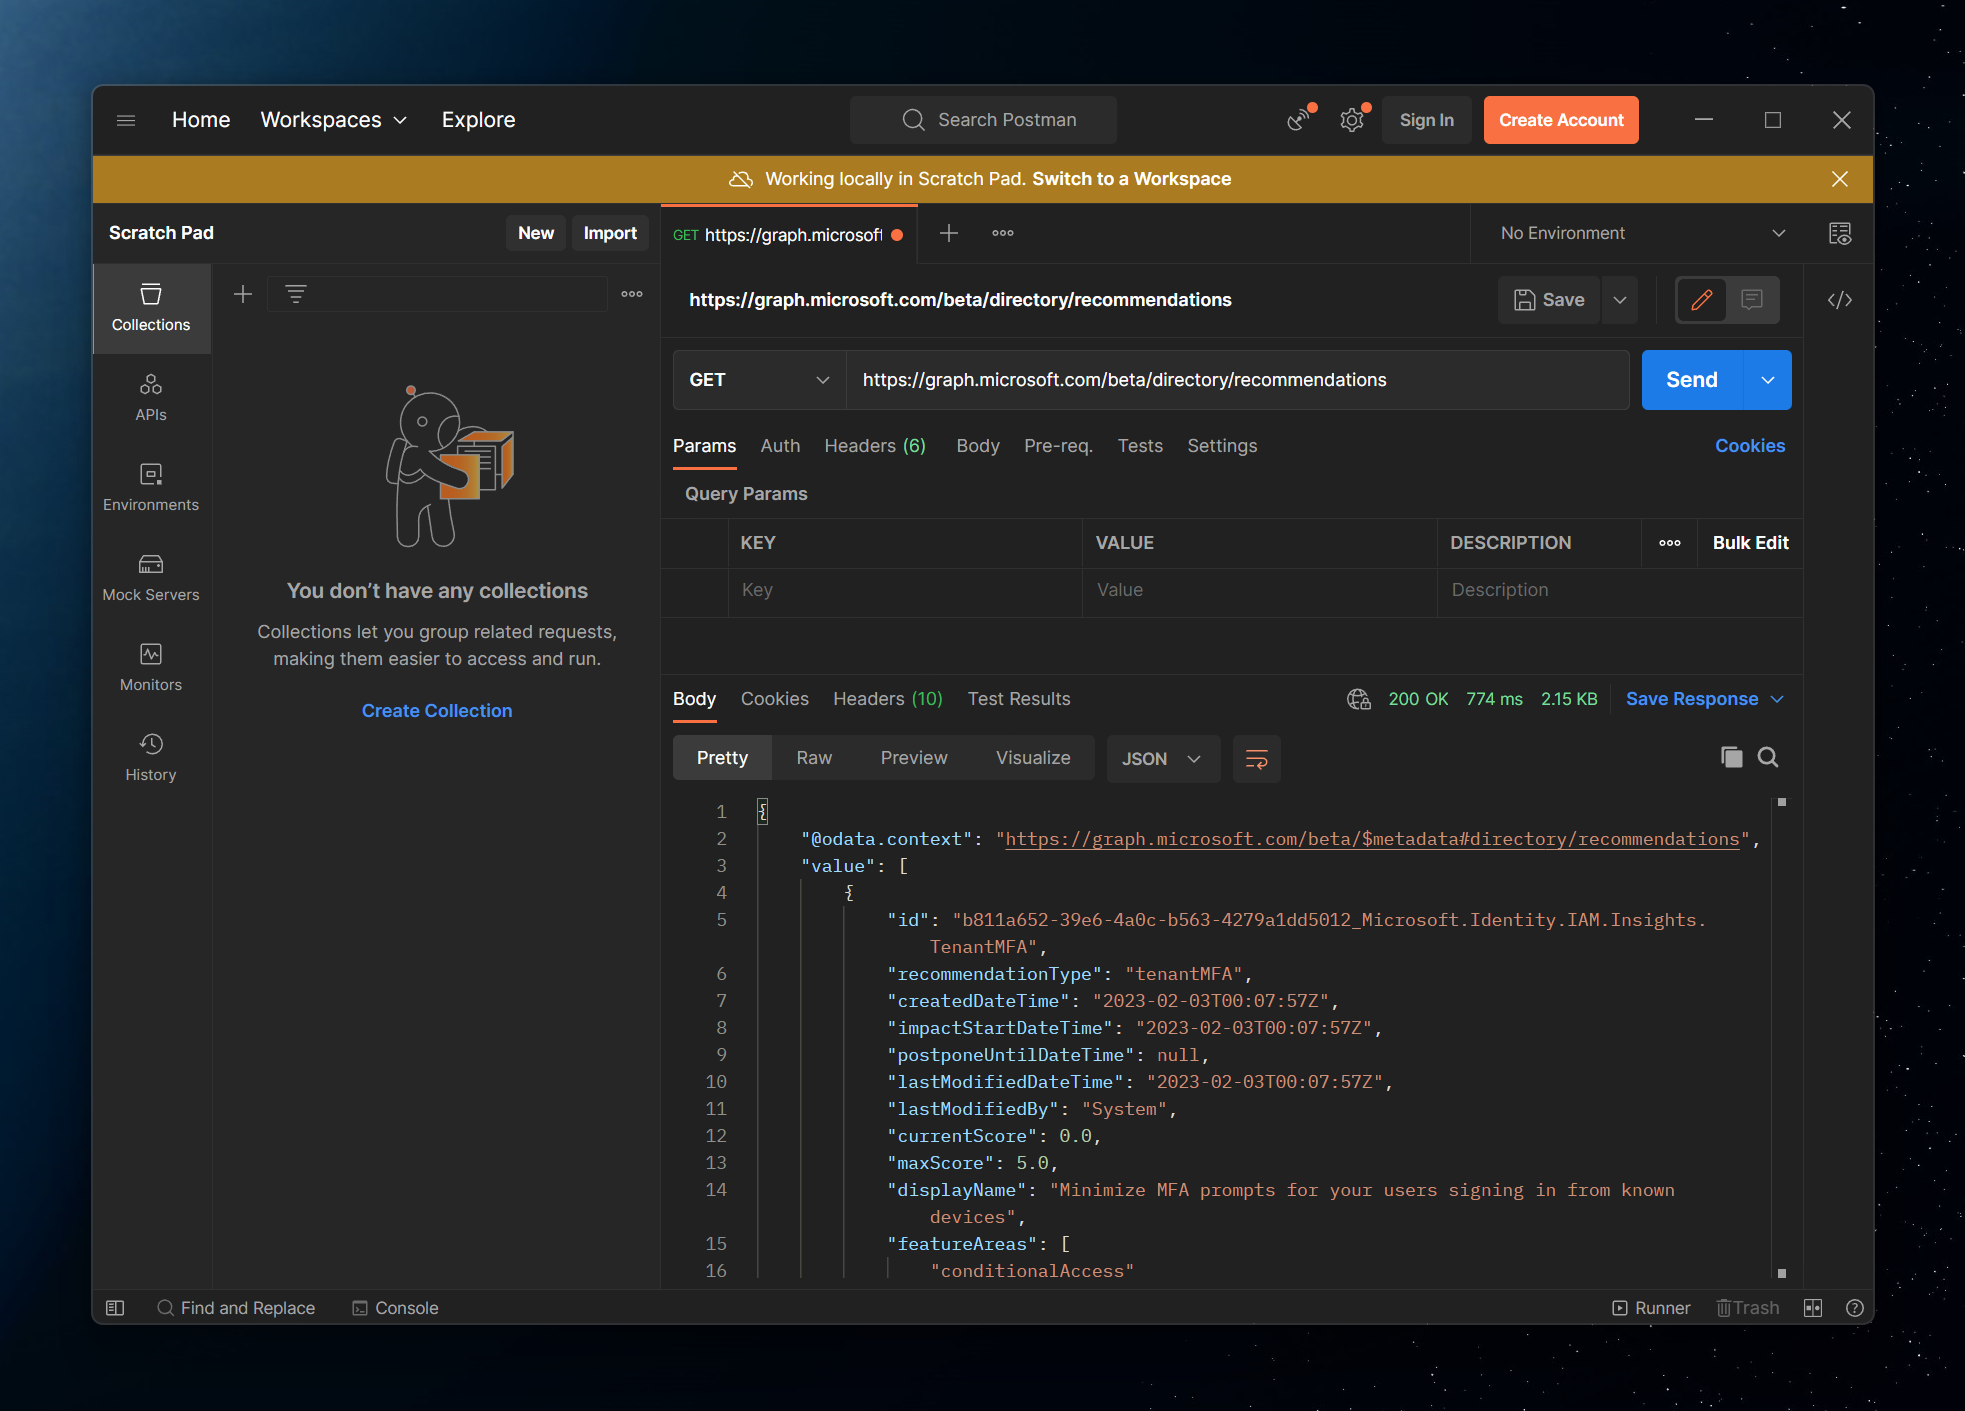Viewport: 1965px width, 1411px height.
Task: Click the Save button
Action: (x=1549, y=300)
